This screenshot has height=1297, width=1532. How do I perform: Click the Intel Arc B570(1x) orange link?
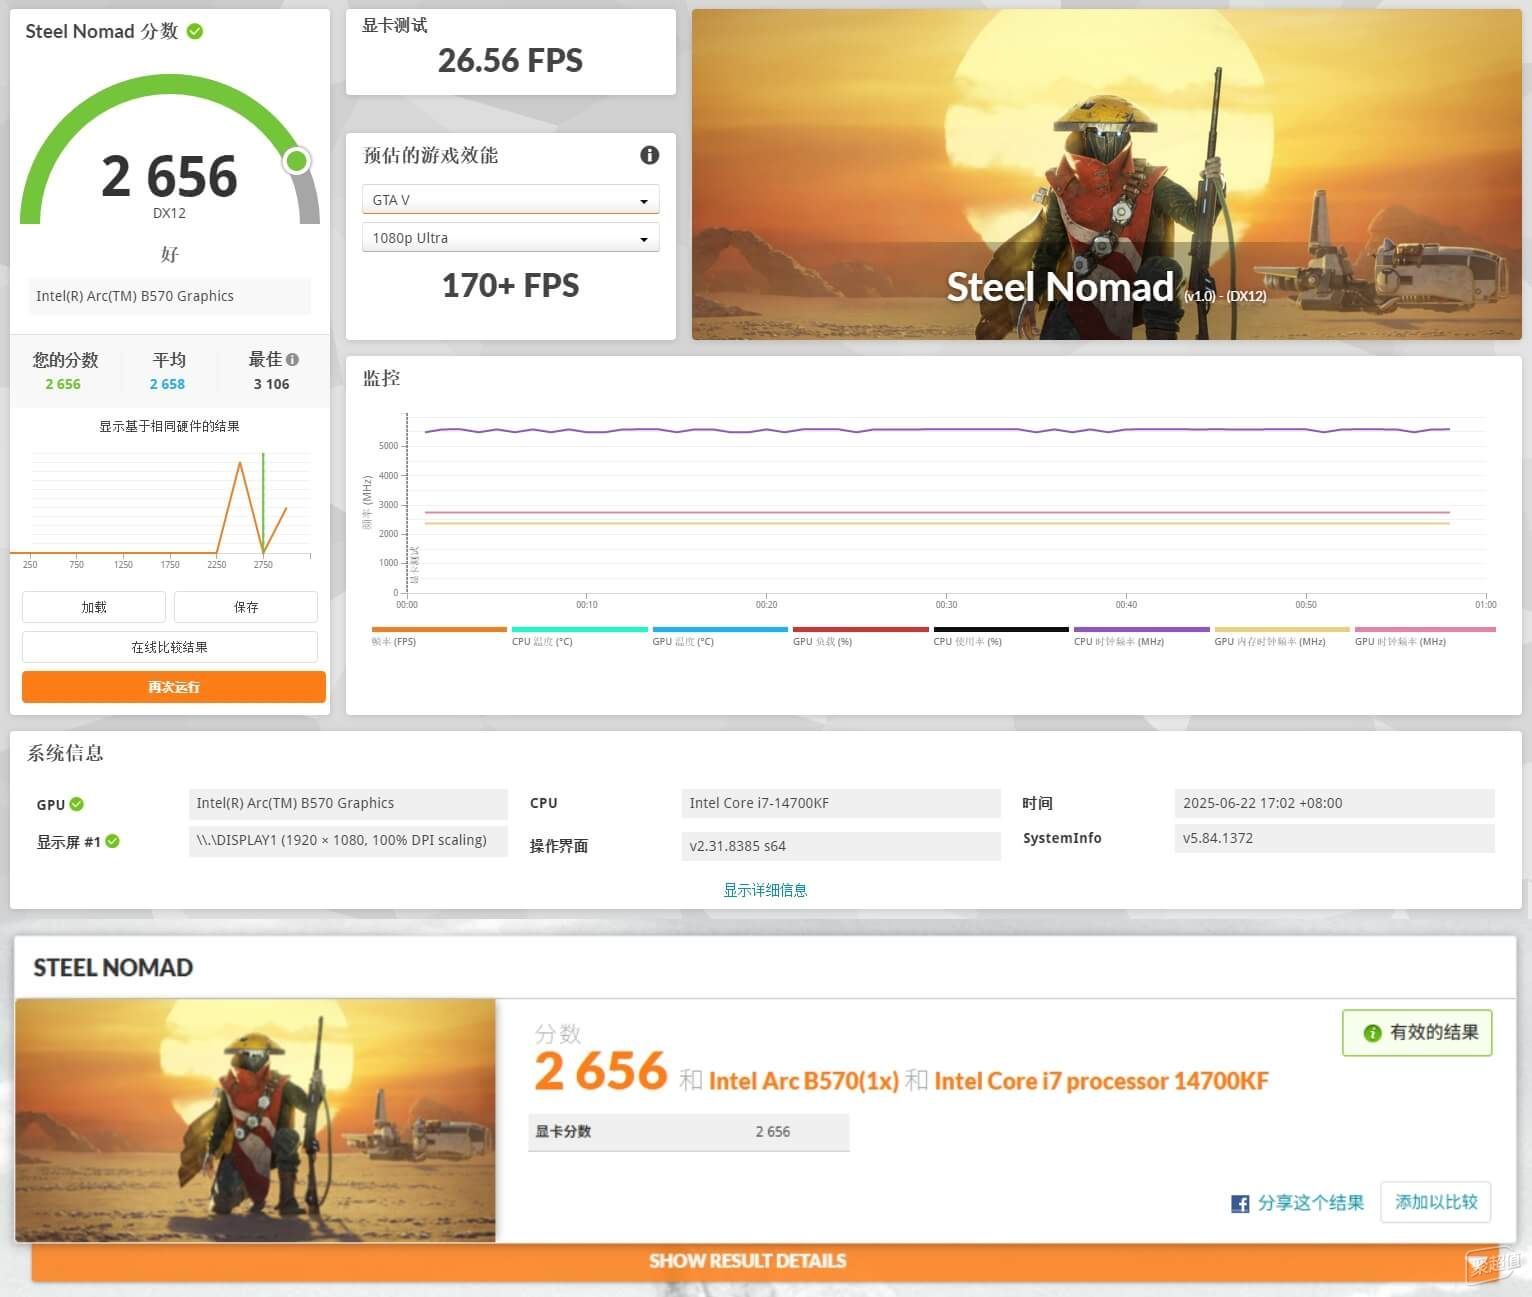[x=803, y=1081]
